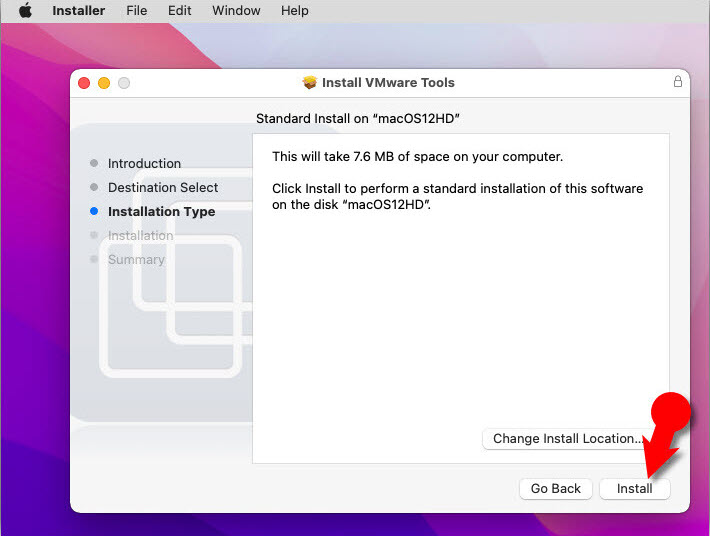Click Change Install Location button
This screenshot has width=710, height=536.
coord(567,439)
